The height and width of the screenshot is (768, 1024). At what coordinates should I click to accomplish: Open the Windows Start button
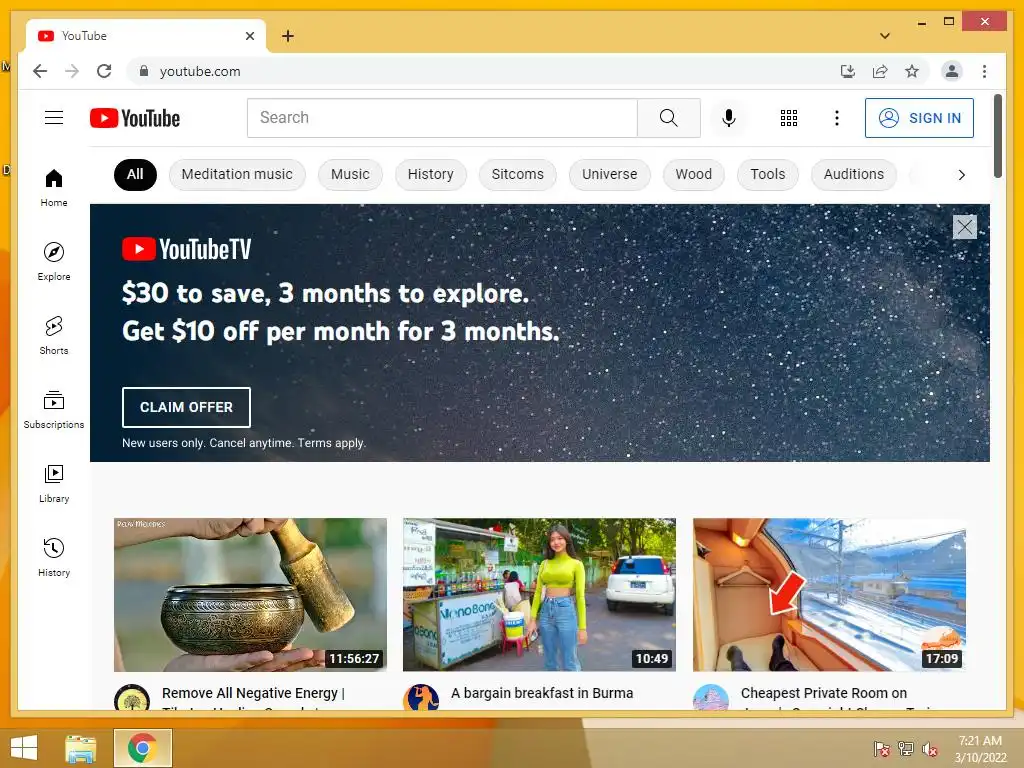(x=24, y=748)
